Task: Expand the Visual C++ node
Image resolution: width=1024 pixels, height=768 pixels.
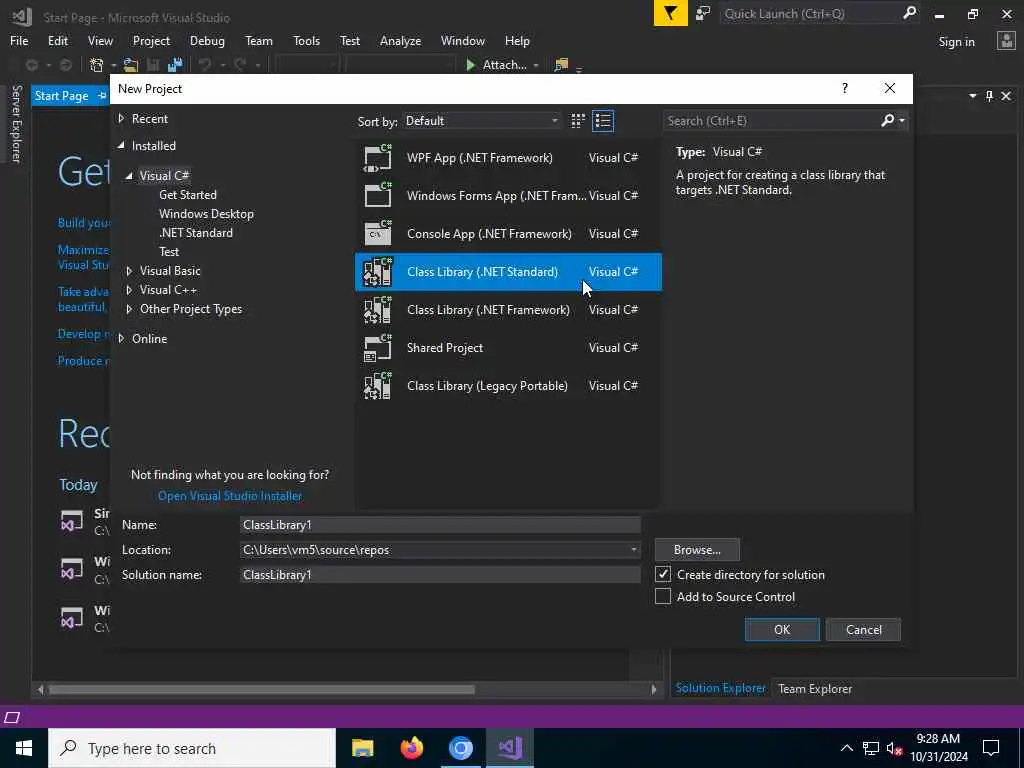Action: click(129, 289)
